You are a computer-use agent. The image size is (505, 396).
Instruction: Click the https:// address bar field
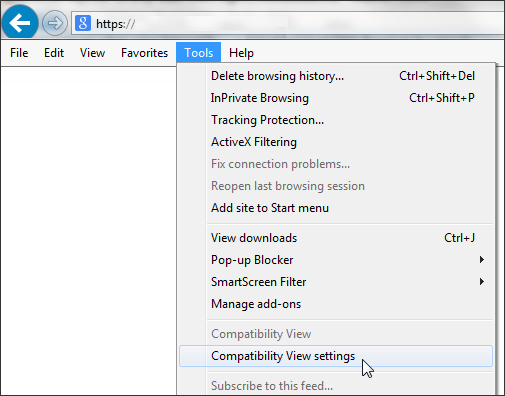[288, 23]
